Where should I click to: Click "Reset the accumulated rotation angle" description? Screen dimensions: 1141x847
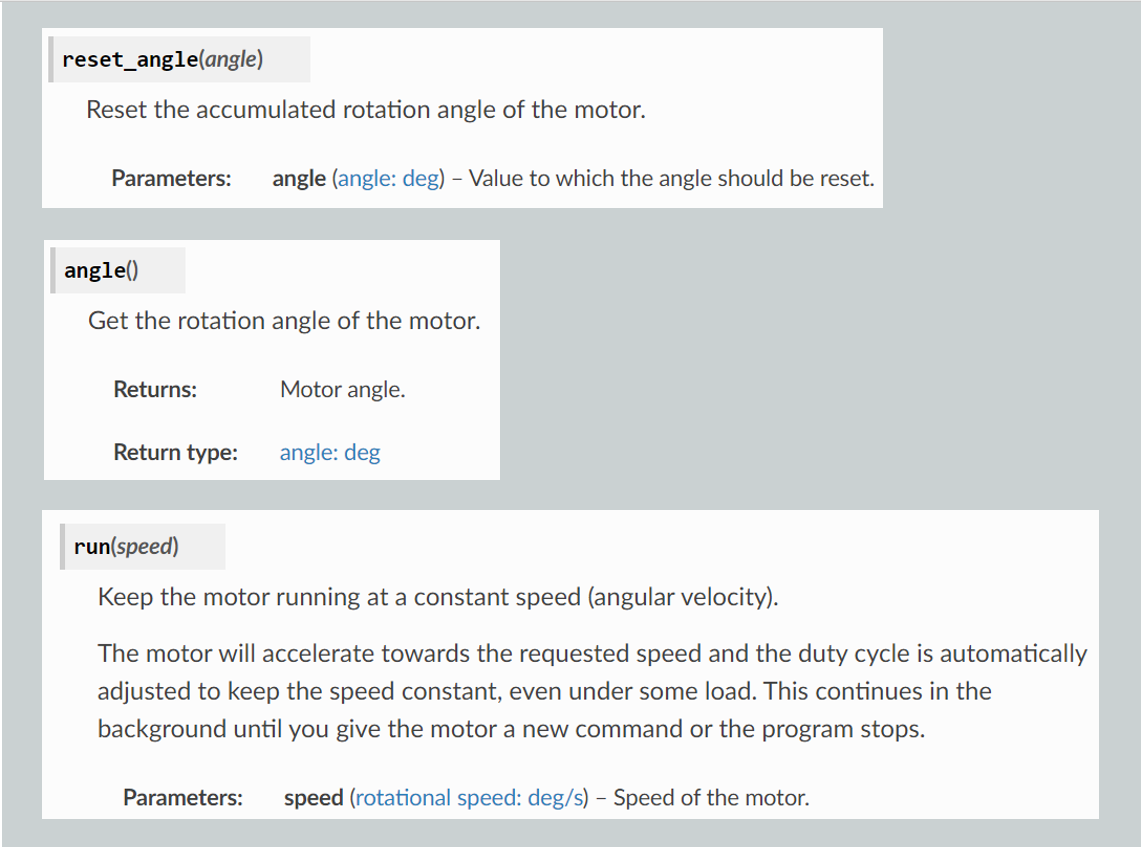365,110
